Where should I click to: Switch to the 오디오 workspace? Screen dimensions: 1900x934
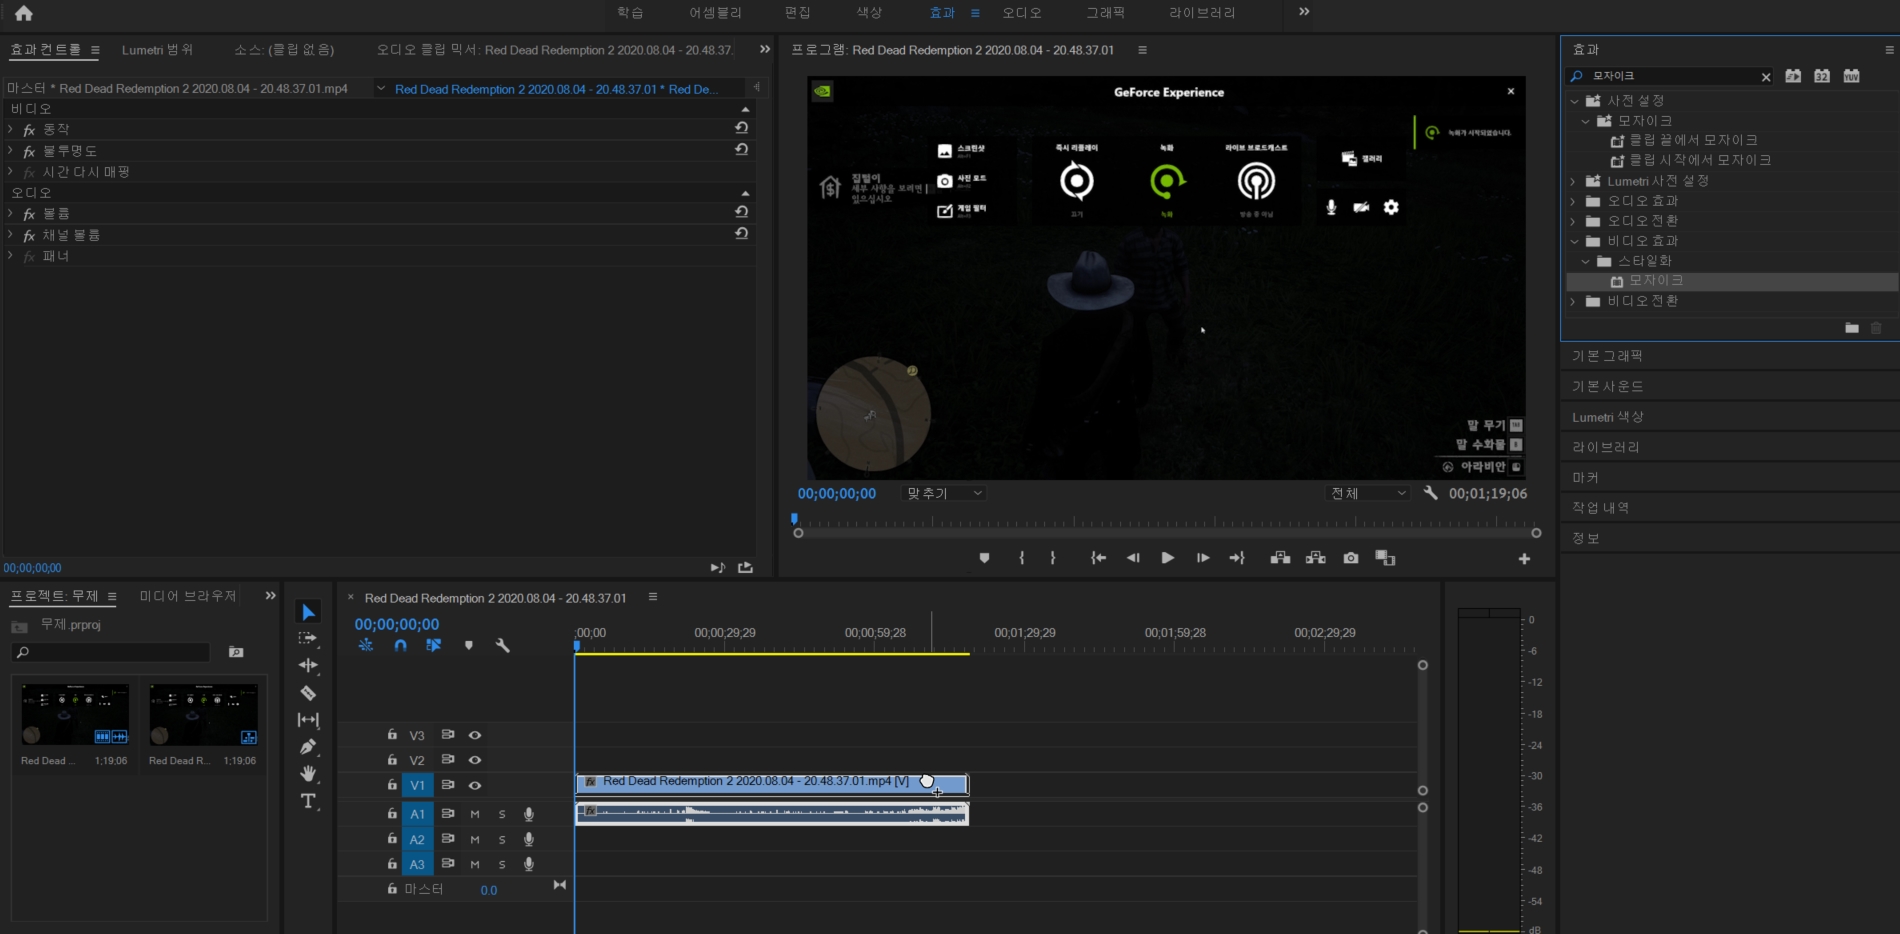pyautogui.click(x=1022, y=13)
